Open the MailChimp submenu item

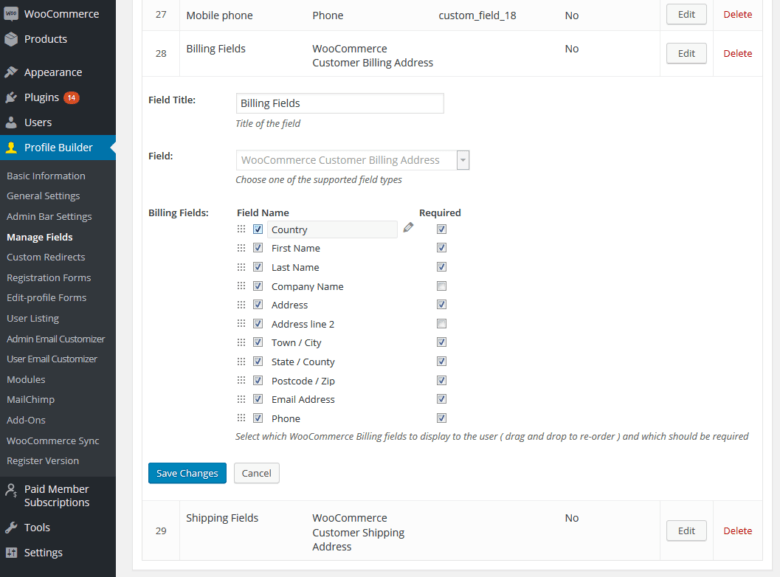click(30, 399)
